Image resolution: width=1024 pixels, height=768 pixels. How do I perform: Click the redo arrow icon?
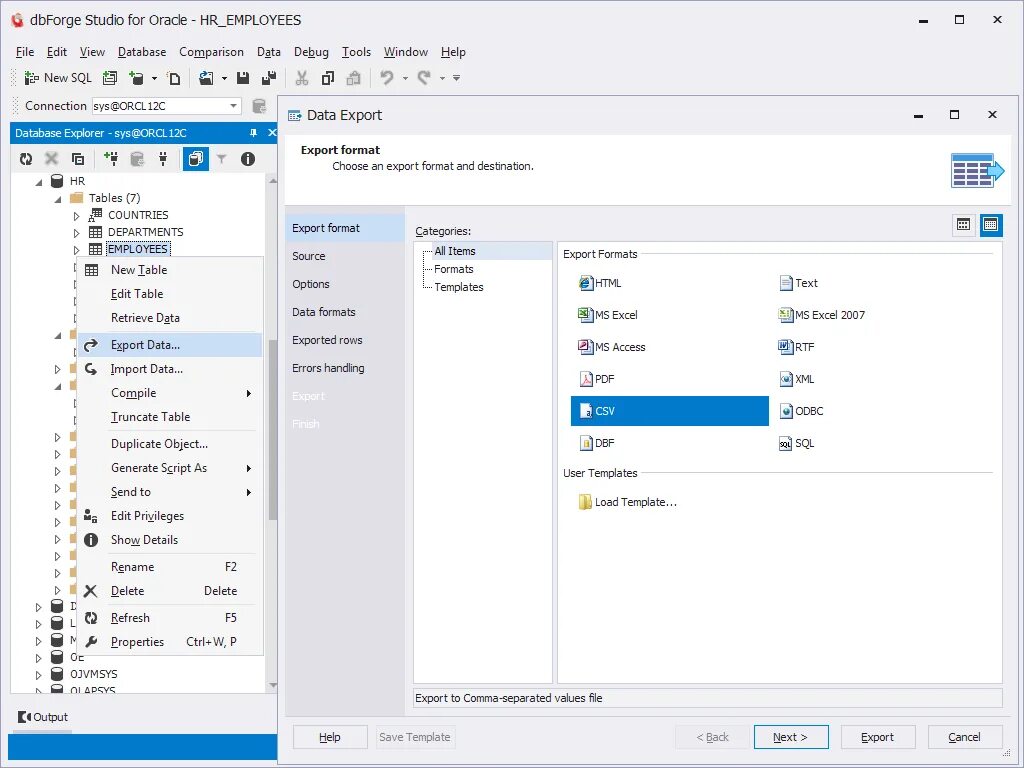point(424,78)
